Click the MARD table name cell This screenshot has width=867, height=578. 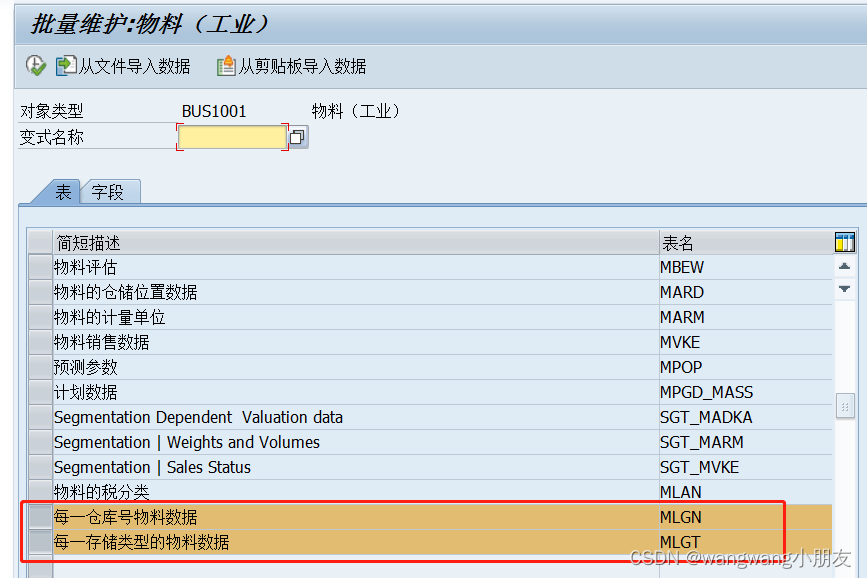pos(746,291)
